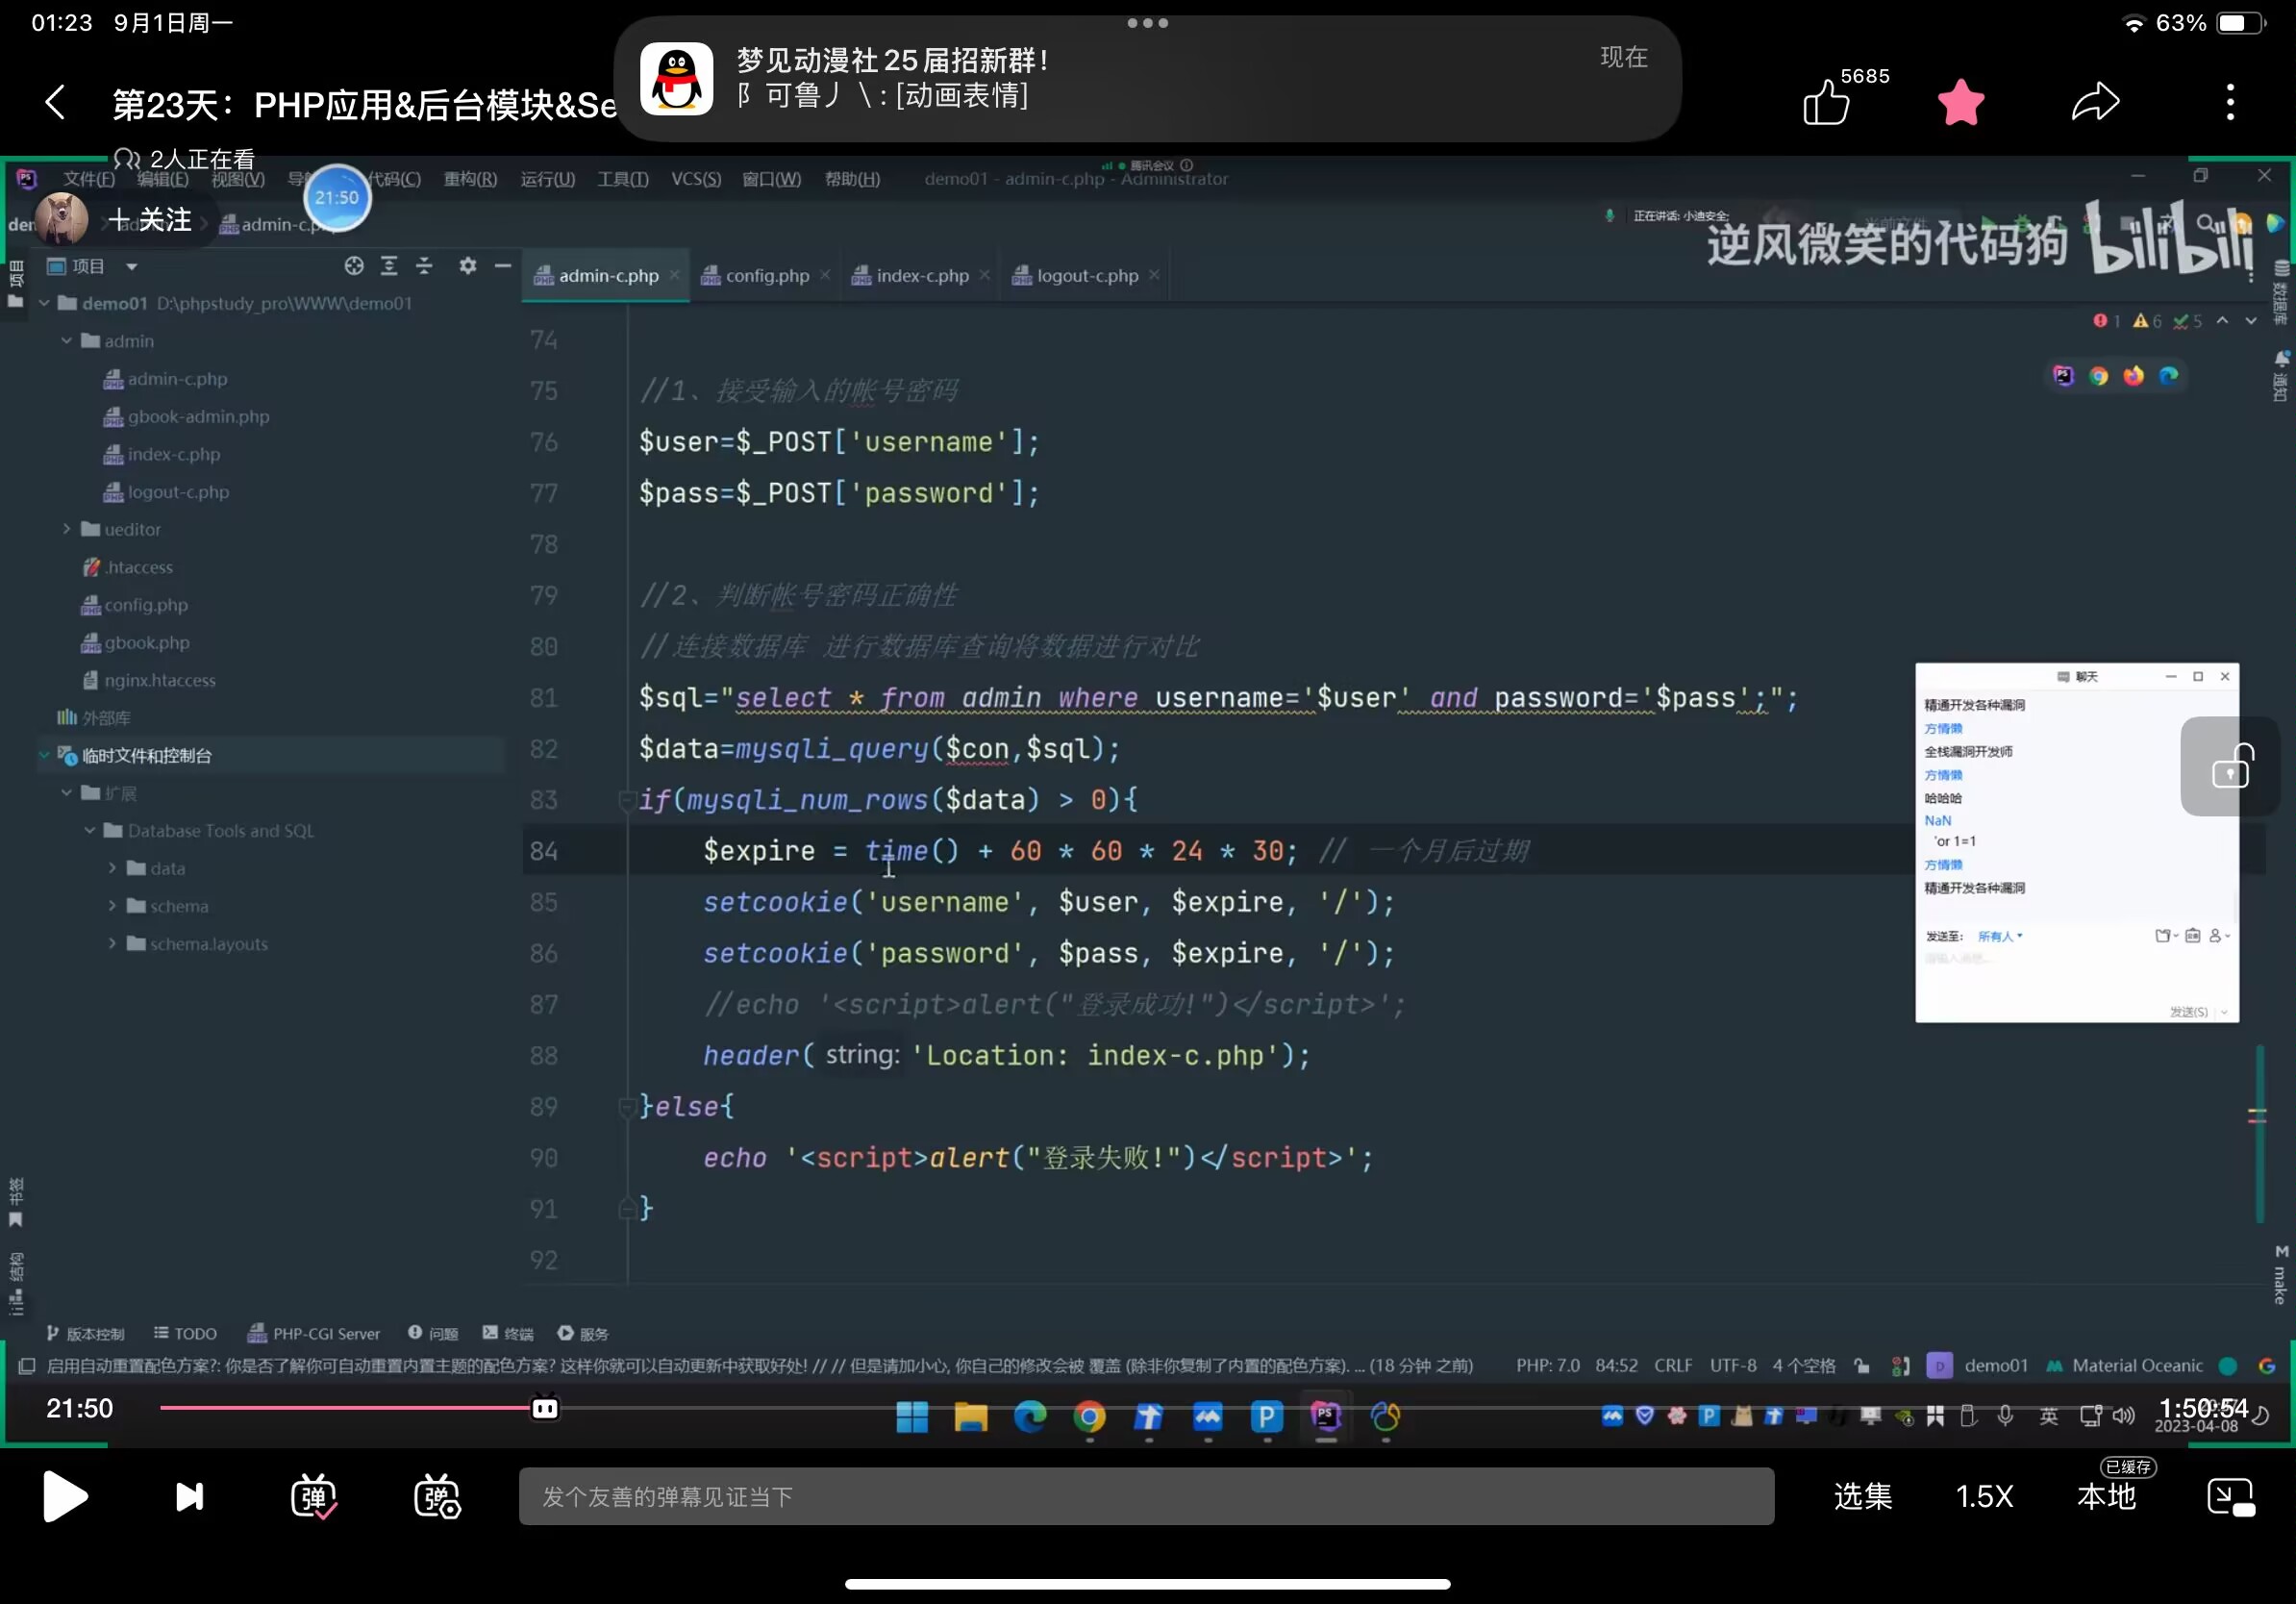Like the video with thumbs-up icon
The height and width of the screenshot is (1604, 2296).
pos(1826,102)
